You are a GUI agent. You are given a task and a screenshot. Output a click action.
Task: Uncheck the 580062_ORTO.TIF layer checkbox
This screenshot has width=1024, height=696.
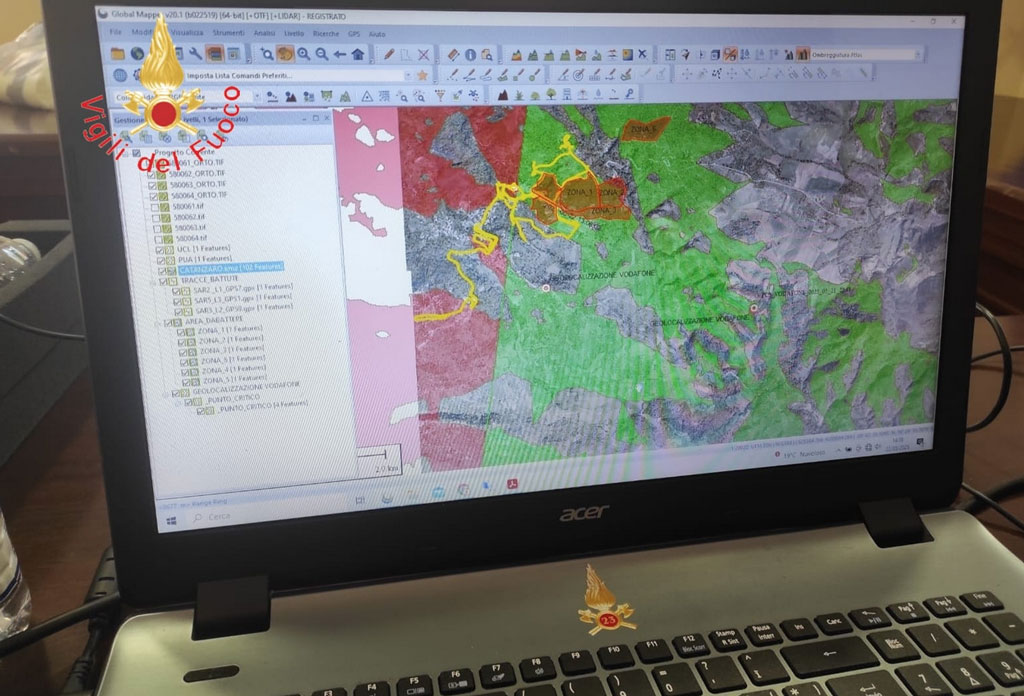151,175
